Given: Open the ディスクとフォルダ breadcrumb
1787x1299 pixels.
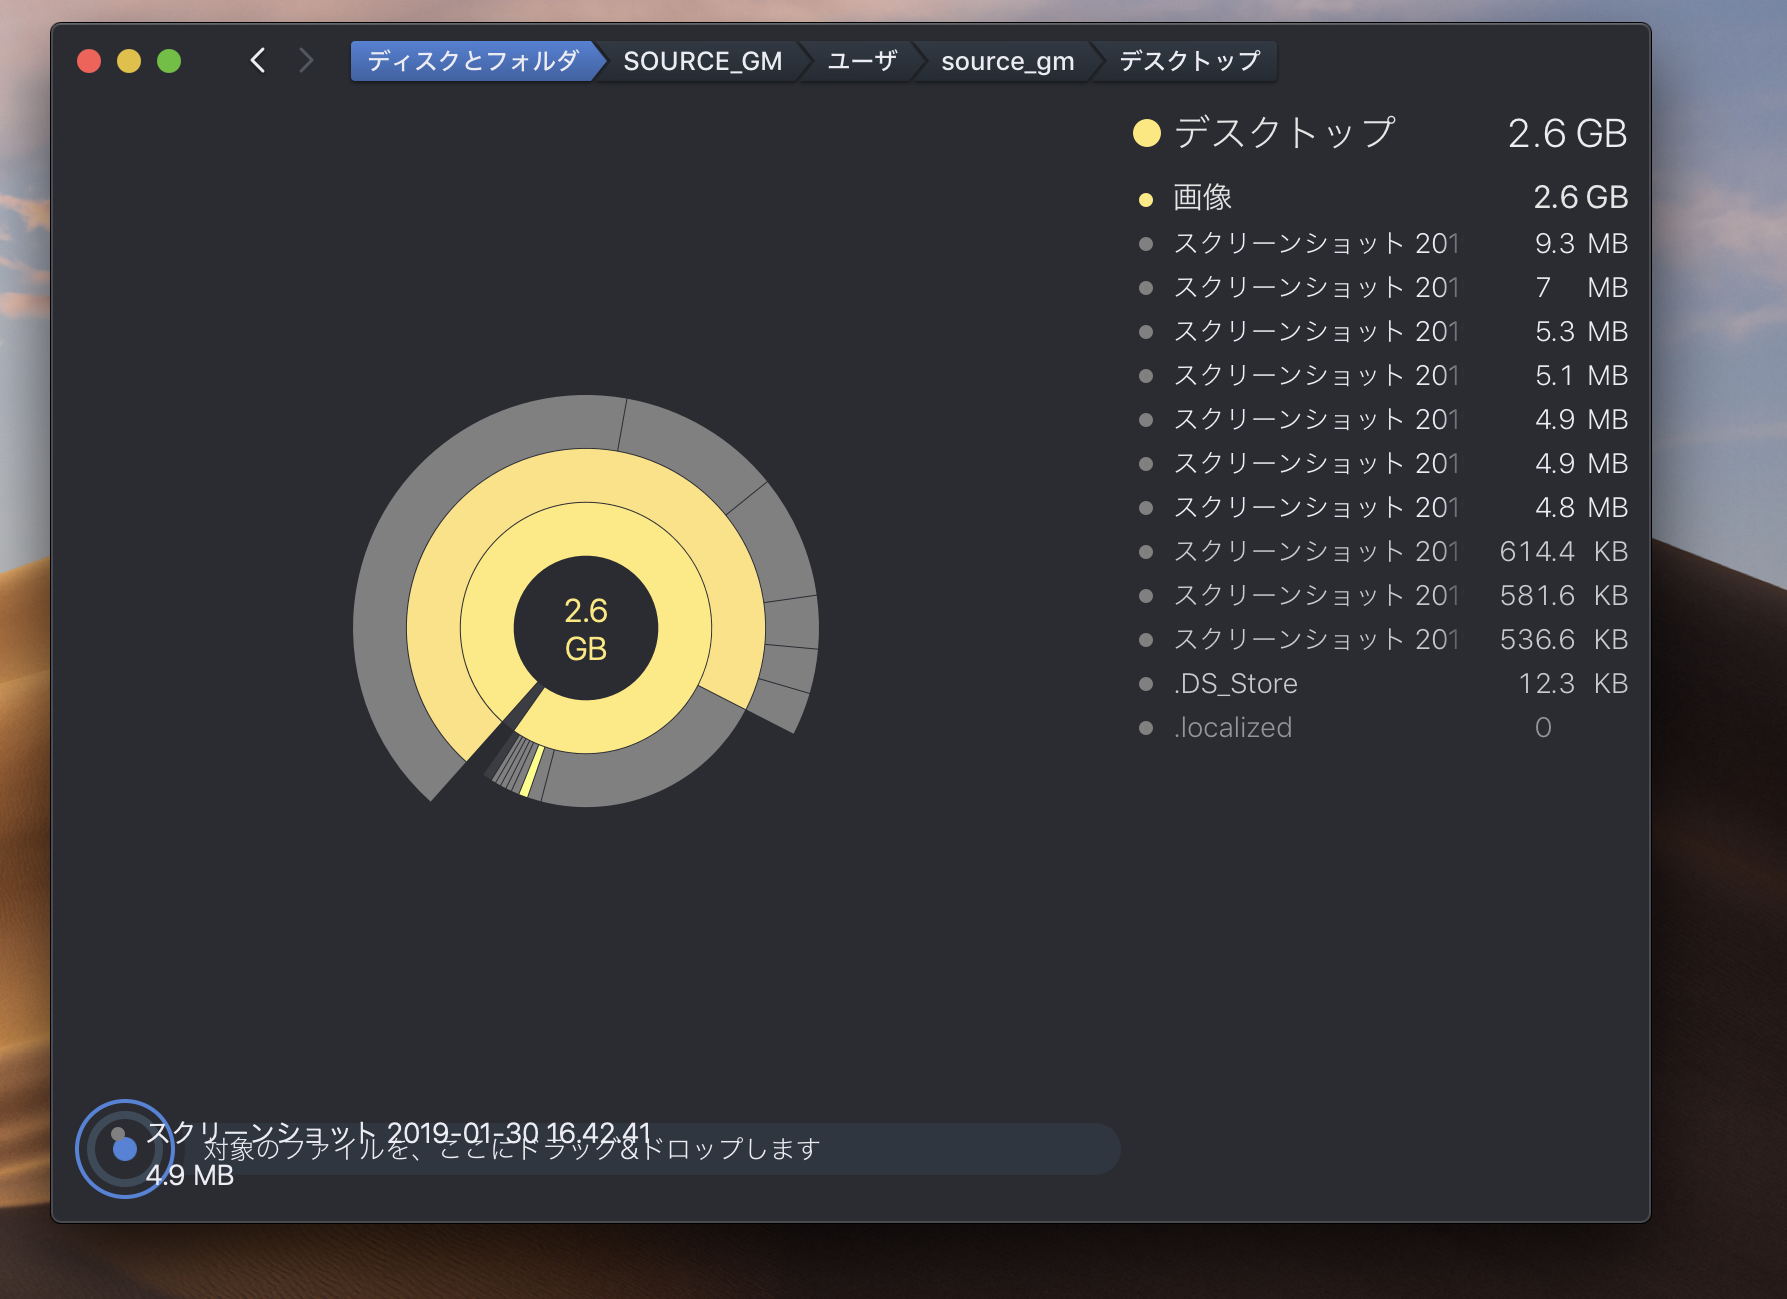Looking at the screenshot, I should (x=473, y=61).
